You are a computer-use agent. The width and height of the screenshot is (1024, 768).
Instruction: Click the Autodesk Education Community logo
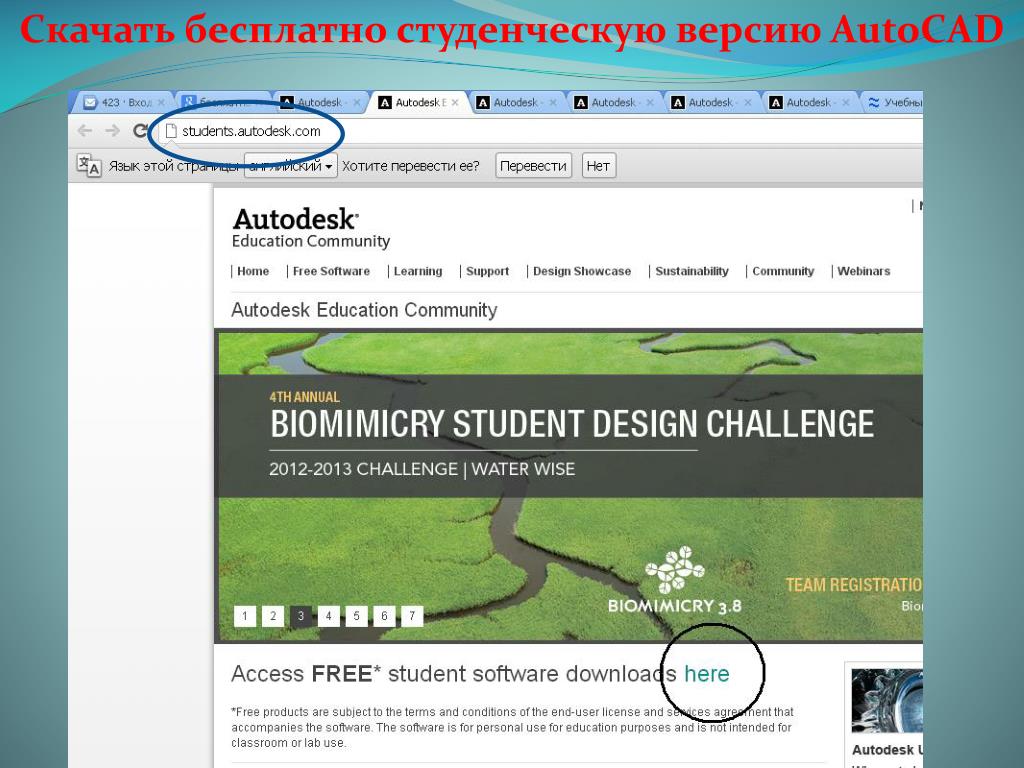tap(311, 228)
